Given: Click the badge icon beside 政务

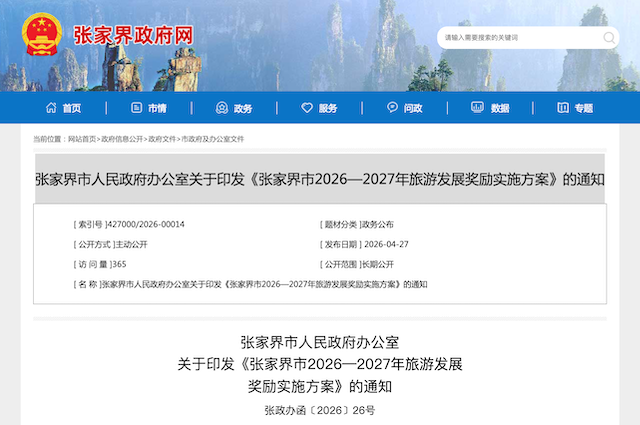Looking at the screenshot, I should click(222, 108).
